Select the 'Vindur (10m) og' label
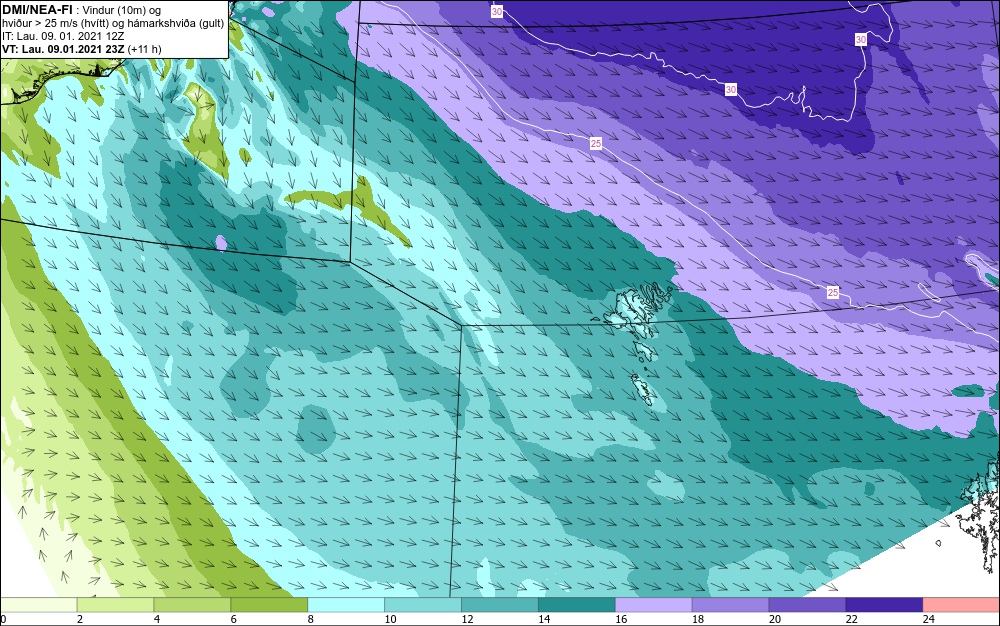This screenshot has height=626, width=1000. point(122,10)
